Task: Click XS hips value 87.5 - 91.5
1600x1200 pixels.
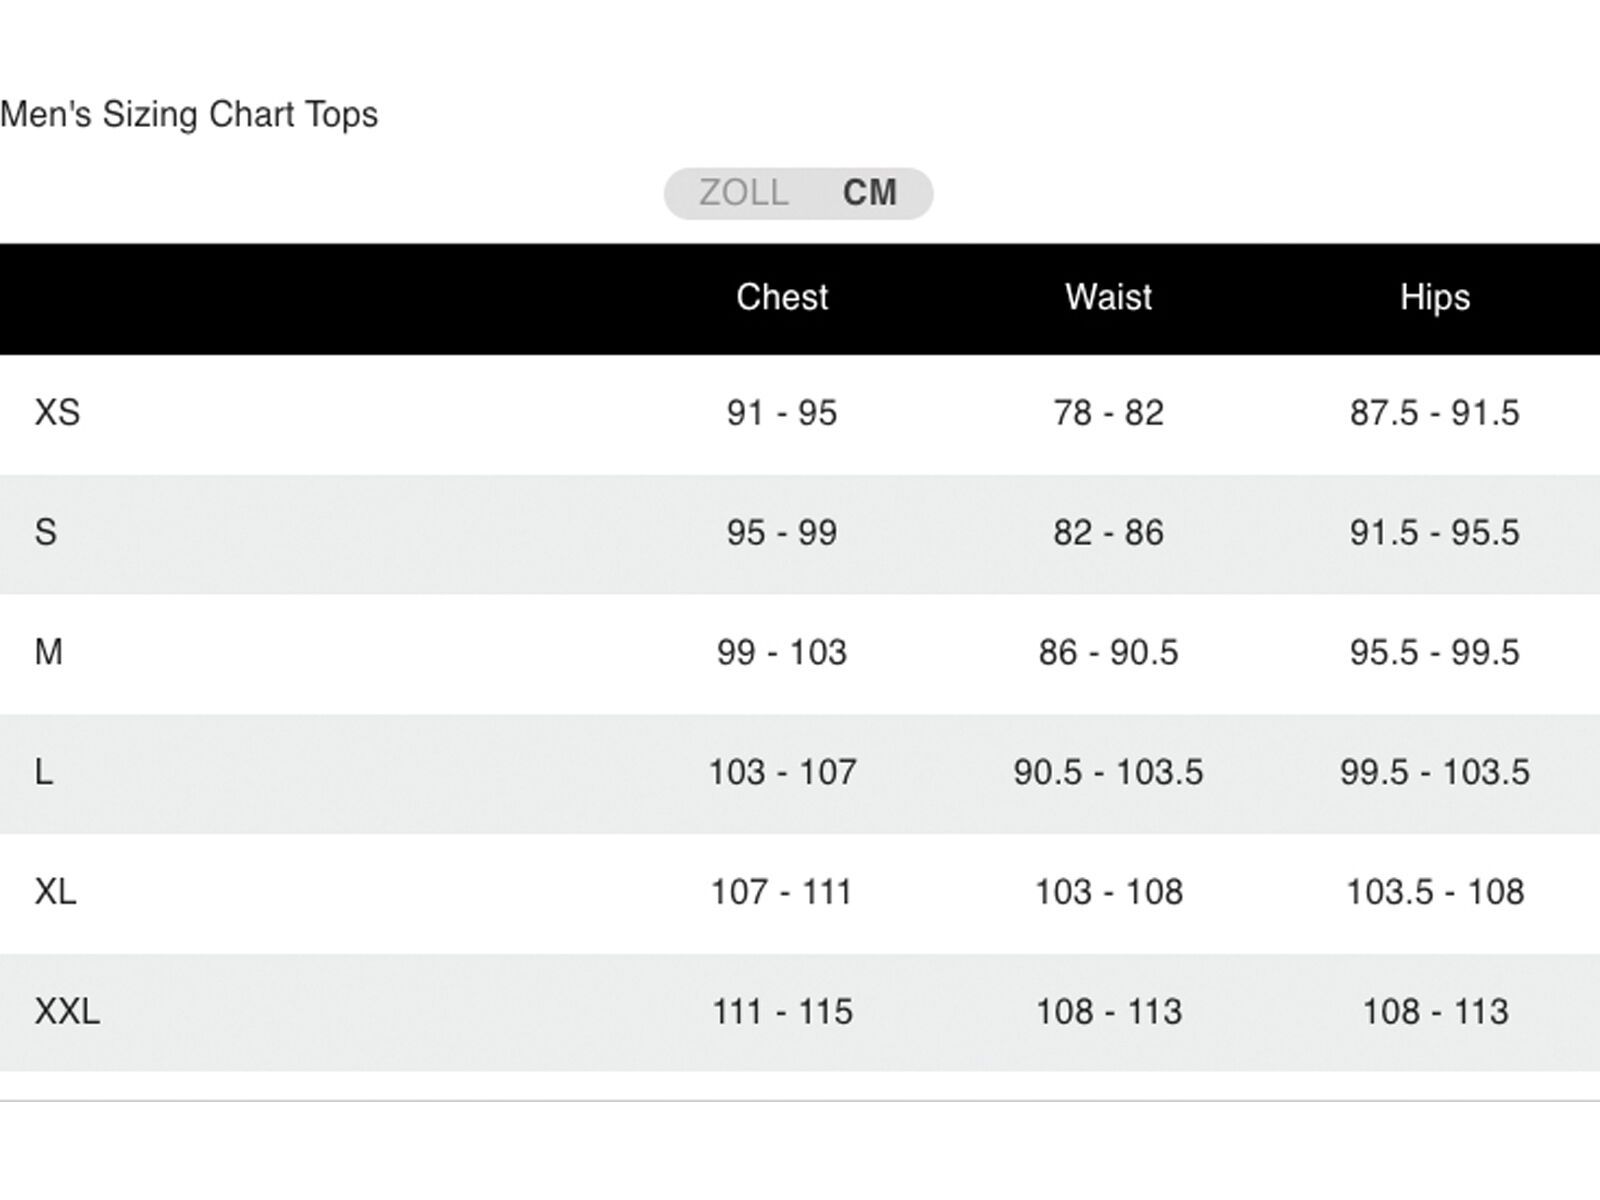Action: click(1434, 412)
